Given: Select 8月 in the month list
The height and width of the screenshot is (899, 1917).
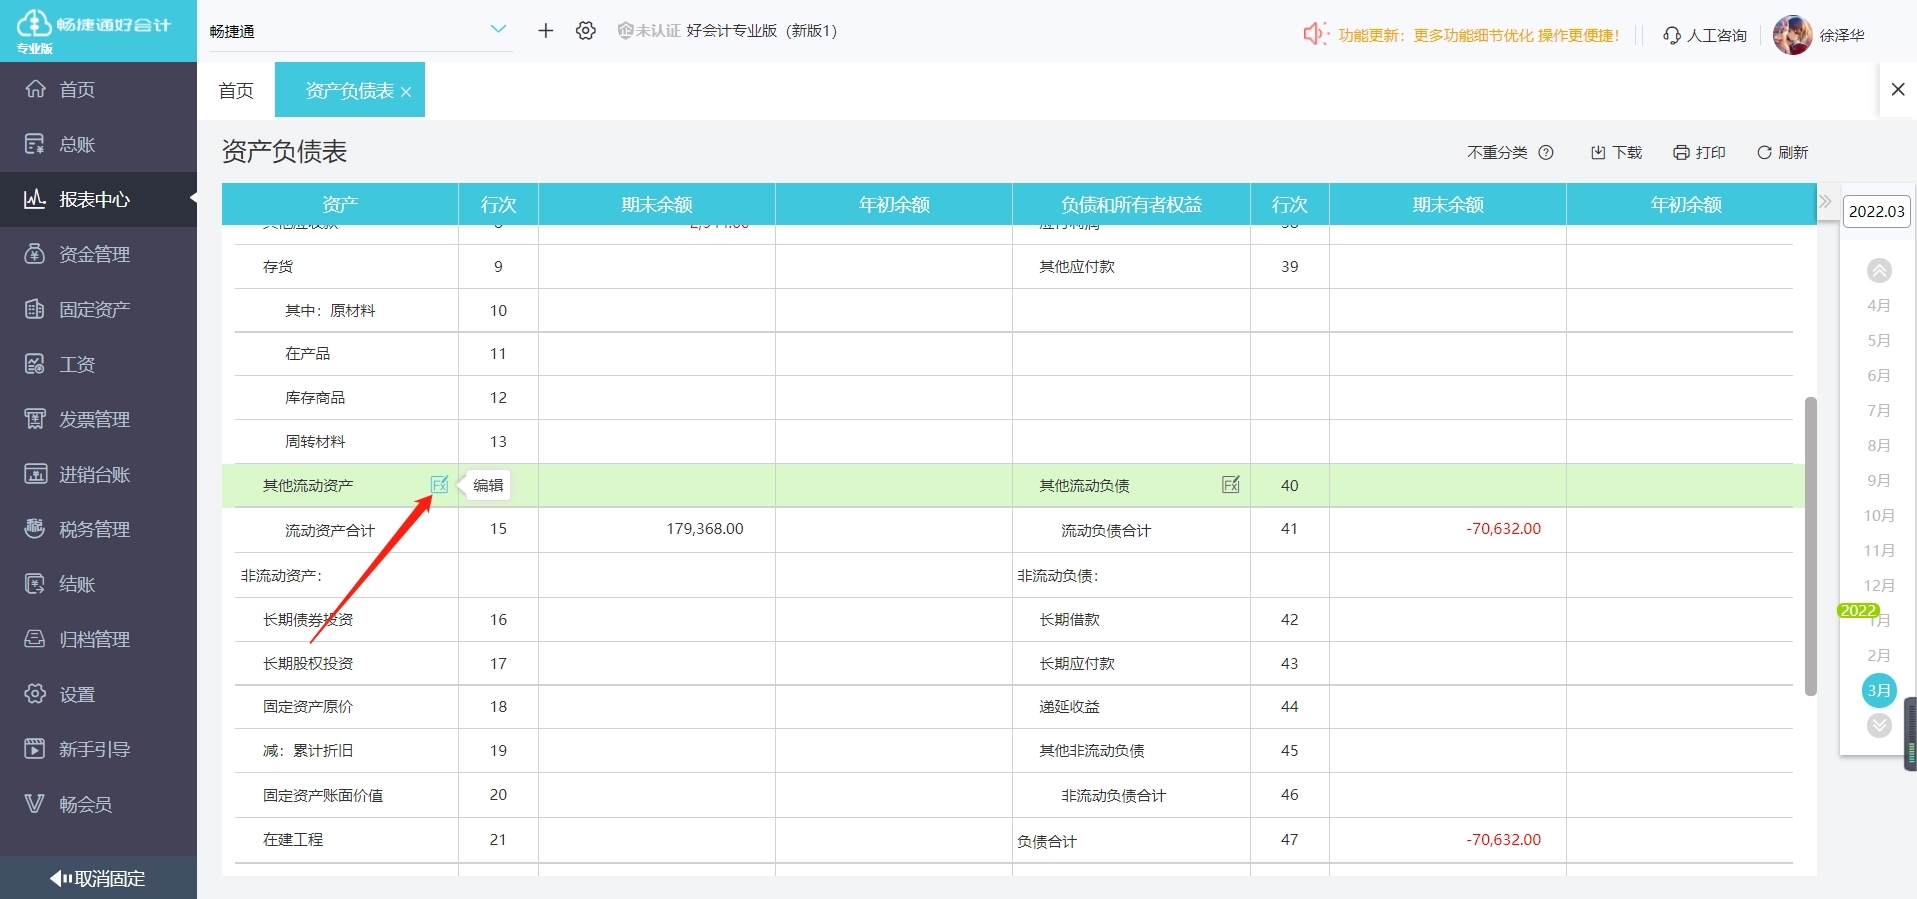Looking at the screenshot, I should 1879,445.
